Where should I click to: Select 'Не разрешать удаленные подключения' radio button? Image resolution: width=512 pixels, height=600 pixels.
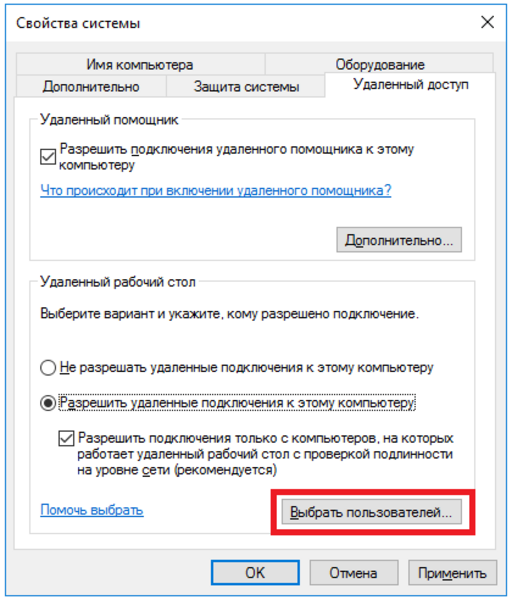click(48, 368)
